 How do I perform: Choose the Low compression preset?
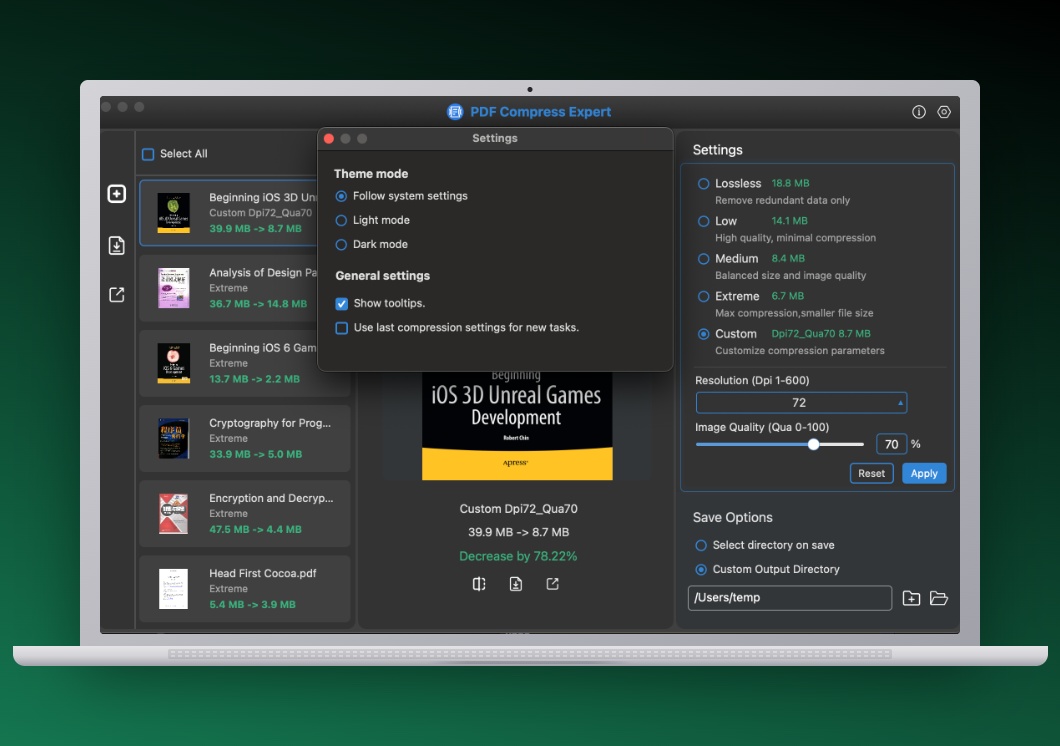click(704, 221)
